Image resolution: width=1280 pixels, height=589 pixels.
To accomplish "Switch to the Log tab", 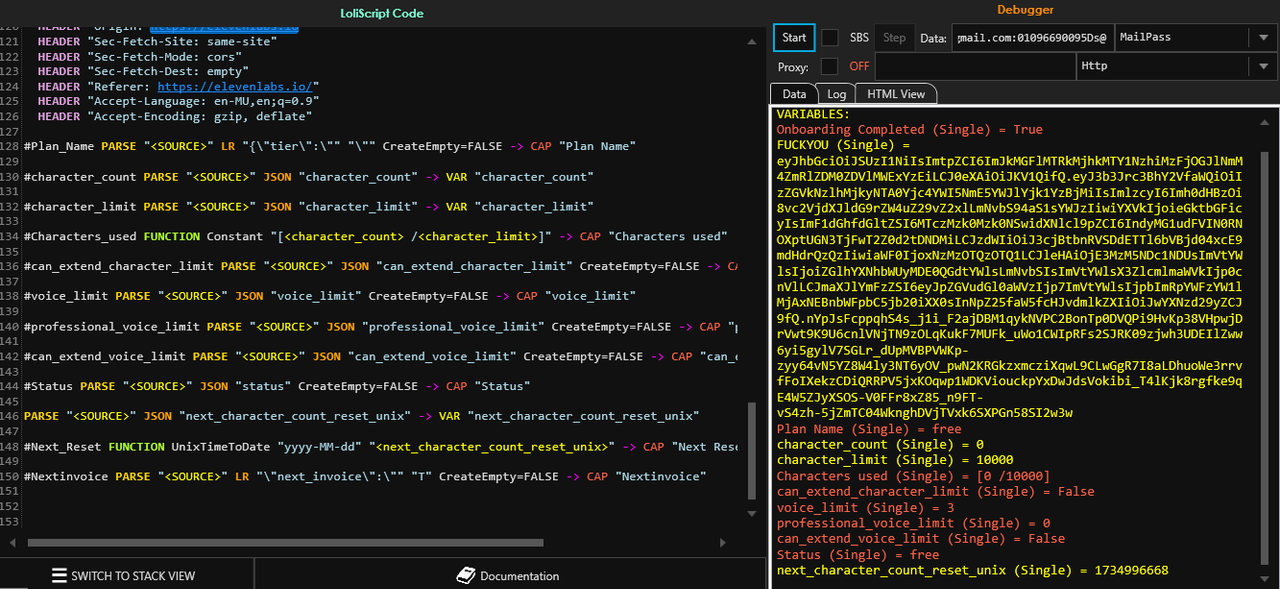I will tap(836, 94).
